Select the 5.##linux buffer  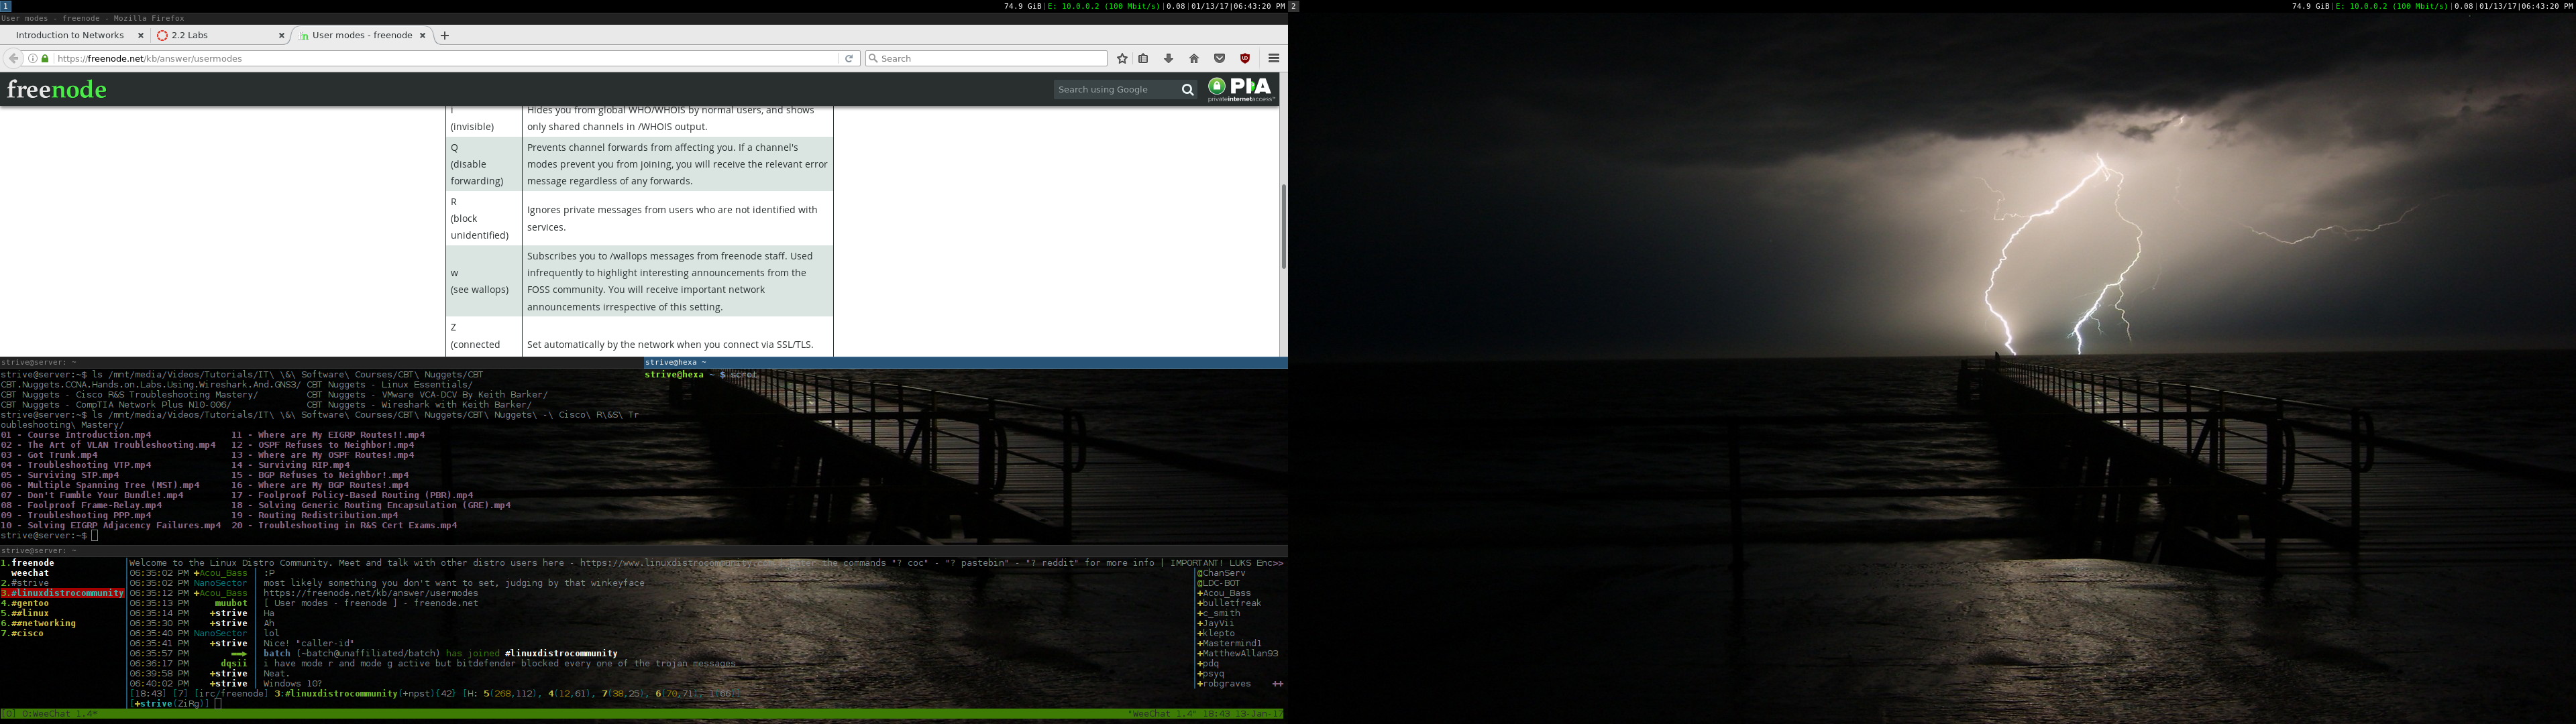(25, 613)
